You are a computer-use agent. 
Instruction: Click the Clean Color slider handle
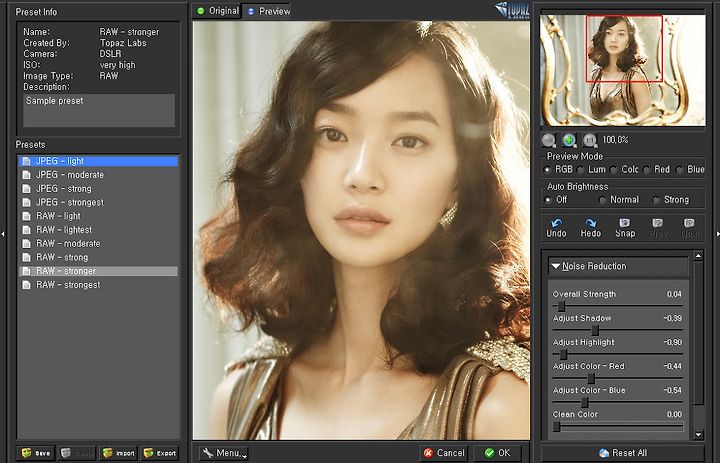pyautogui.click(x=557, y=427)
